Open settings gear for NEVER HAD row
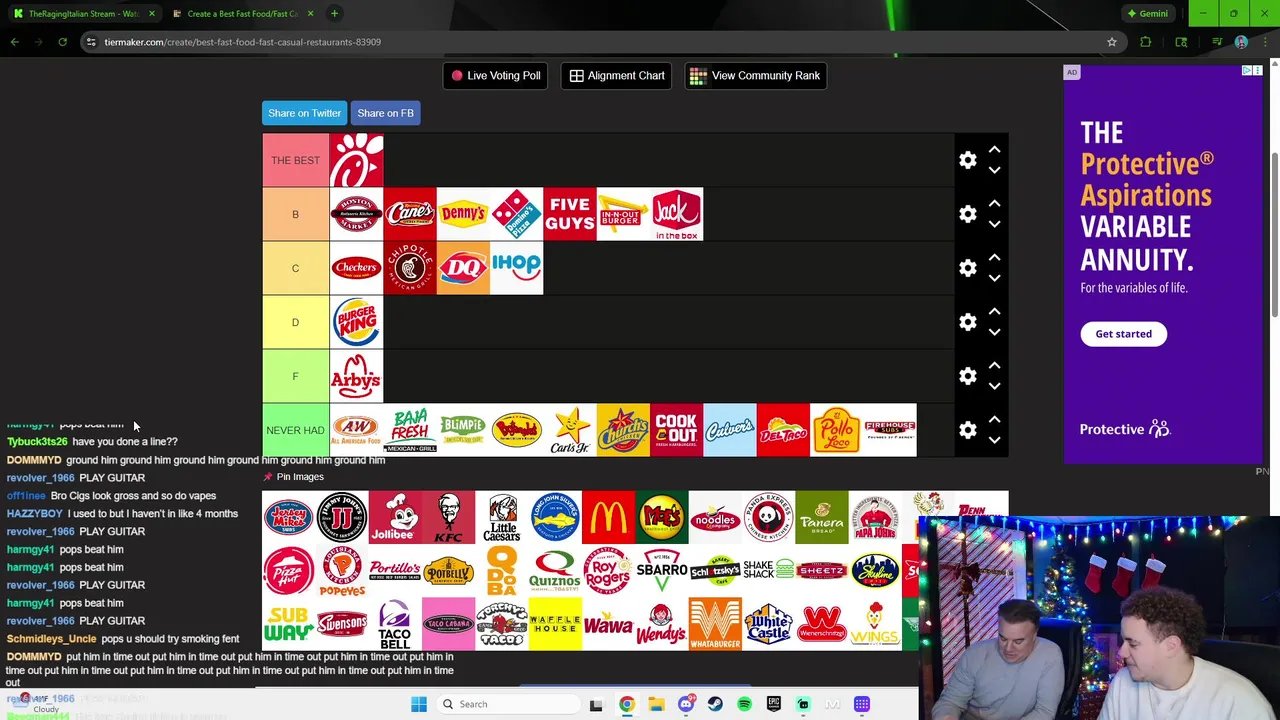 point(967,430)
